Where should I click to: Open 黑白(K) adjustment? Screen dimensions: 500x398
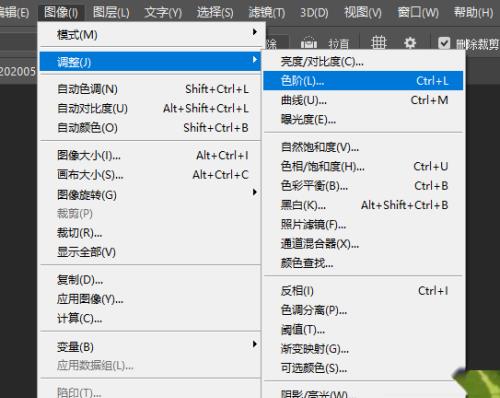[363, 205]
